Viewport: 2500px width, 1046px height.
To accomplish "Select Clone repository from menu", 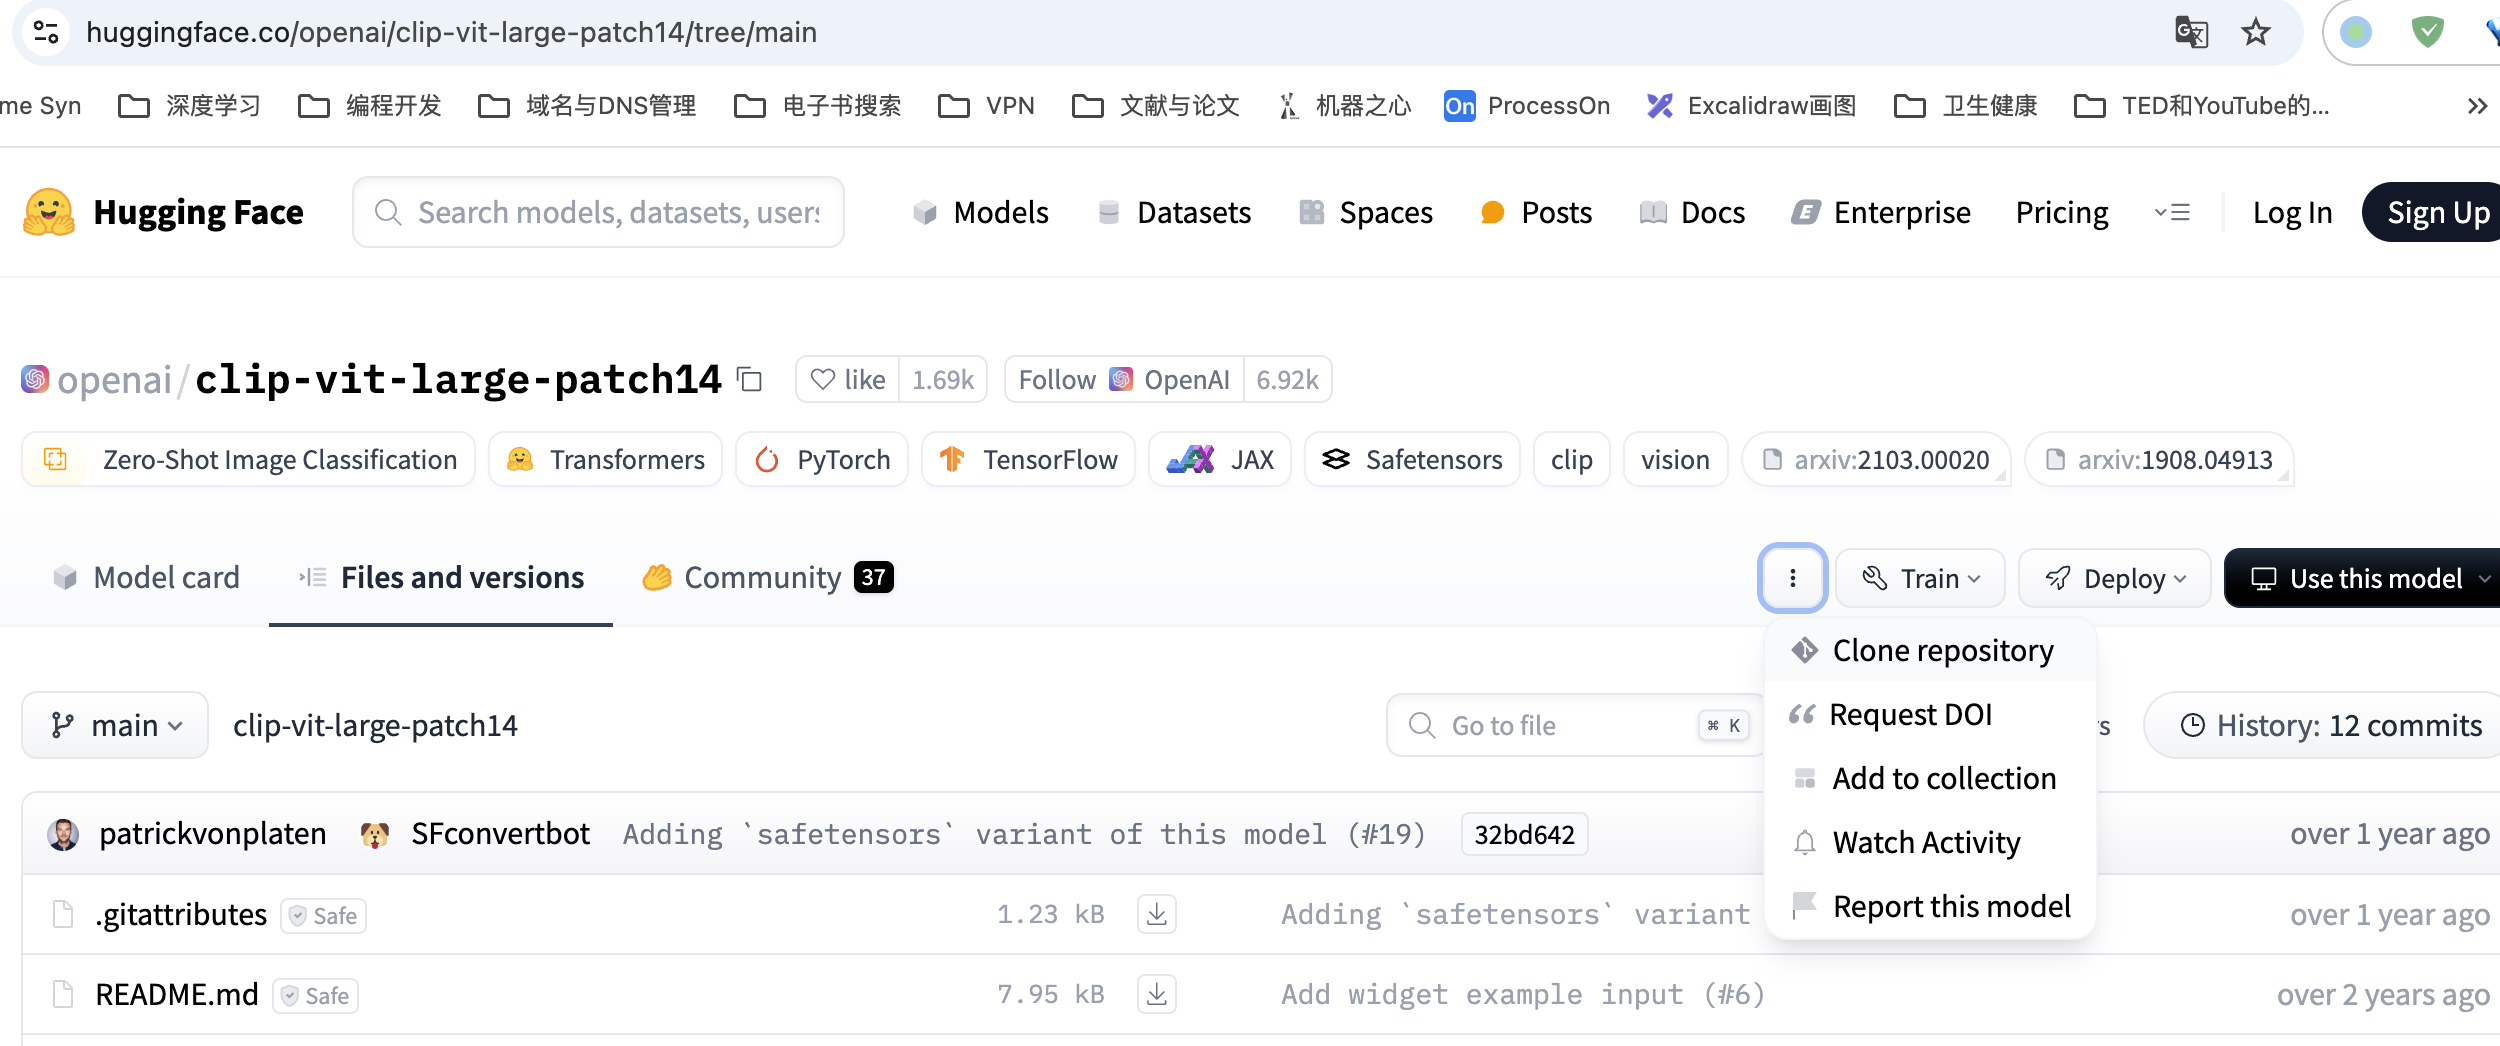I will click(x=1930, y=650).
